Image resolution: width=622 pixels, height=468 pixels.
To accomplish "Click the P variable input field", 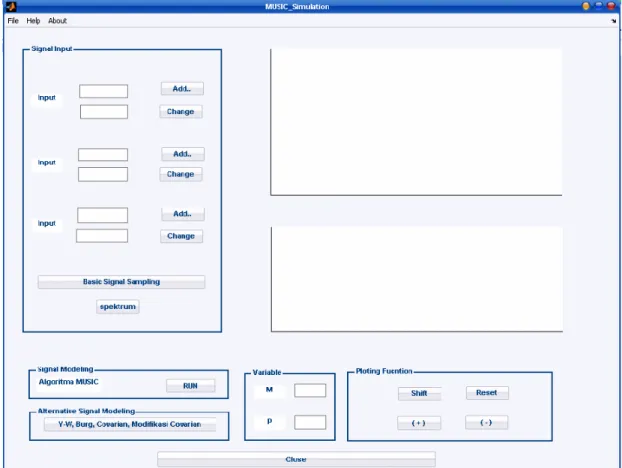I will tap(310, 422).
